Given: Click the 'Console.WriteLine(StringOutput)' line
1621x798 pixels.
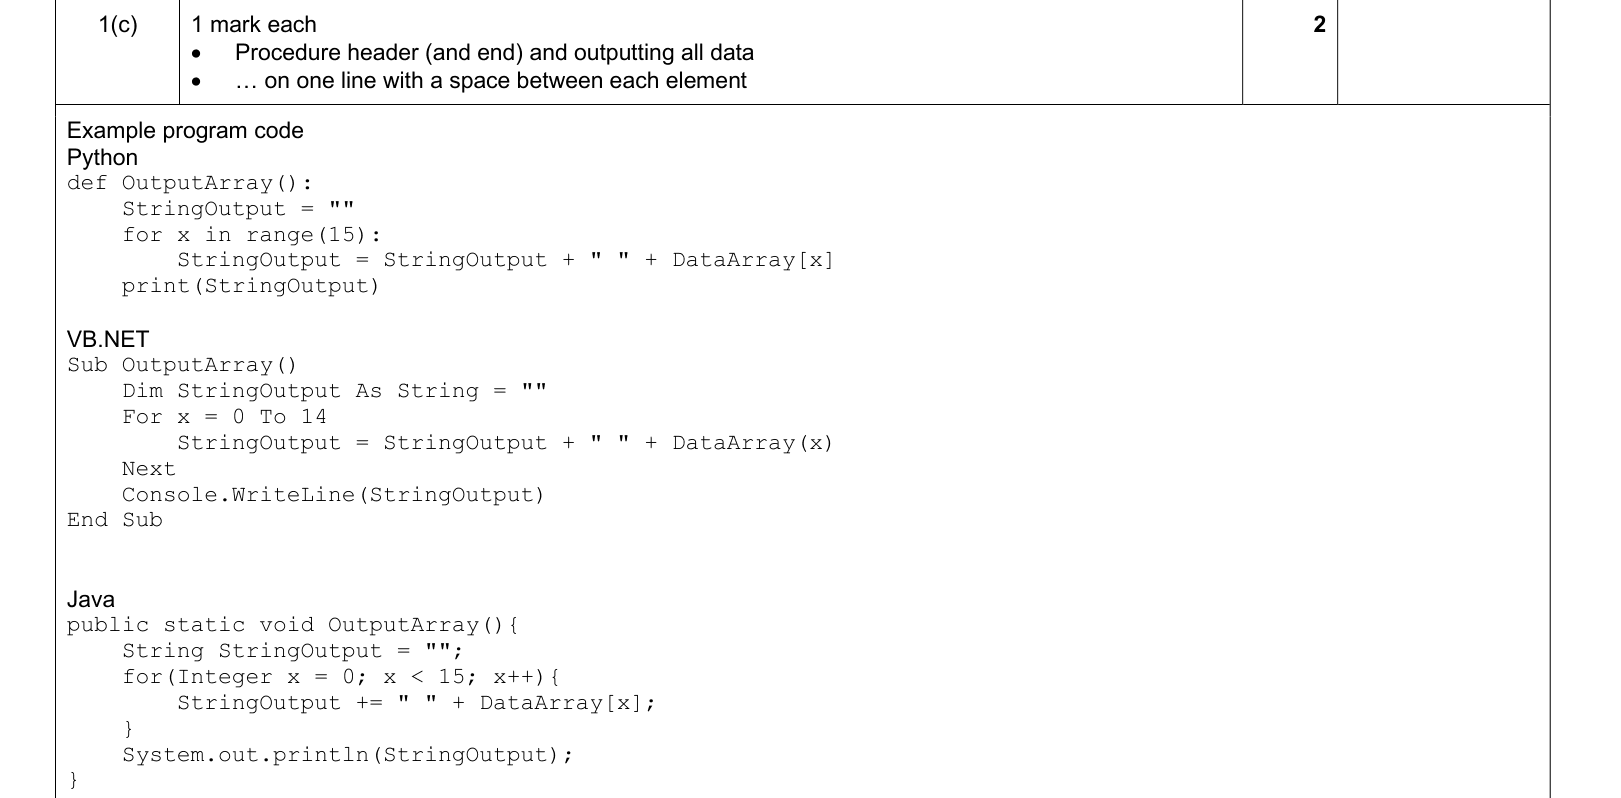Looking at the screenshot, I should pos(334,495).
